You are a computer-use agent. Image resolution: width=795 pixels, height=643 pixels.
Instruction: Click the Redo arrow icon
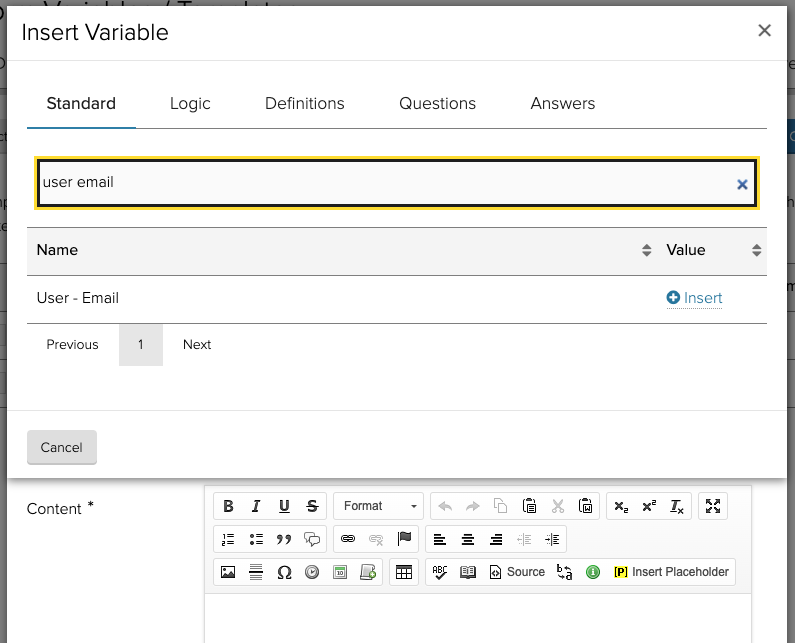coord(473,506)
